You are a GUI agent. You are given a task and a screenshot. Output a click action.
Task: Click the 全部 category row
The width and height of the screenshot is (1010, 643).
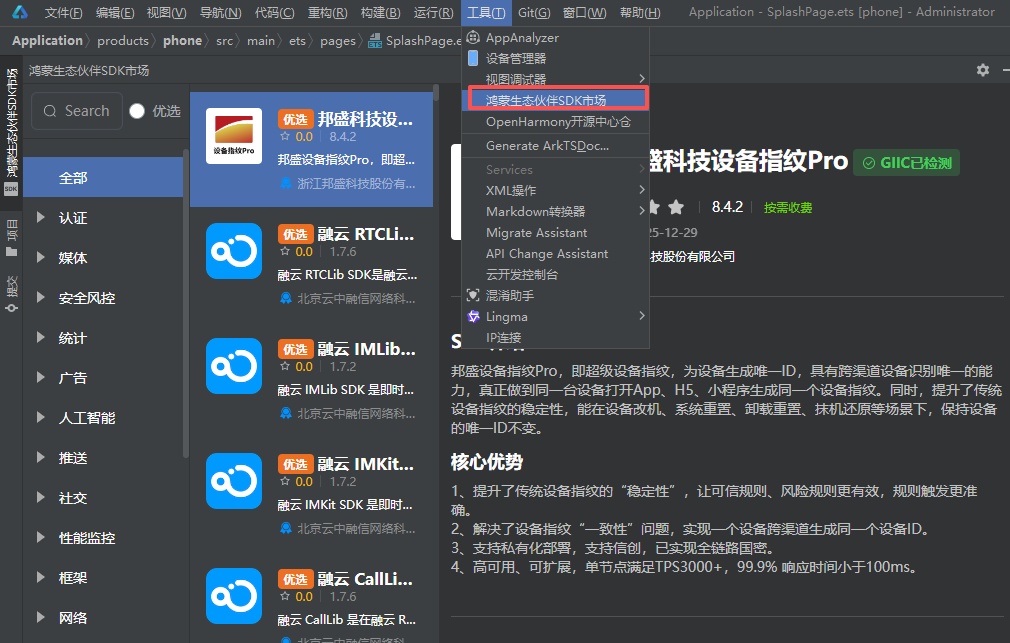[103, 178]
